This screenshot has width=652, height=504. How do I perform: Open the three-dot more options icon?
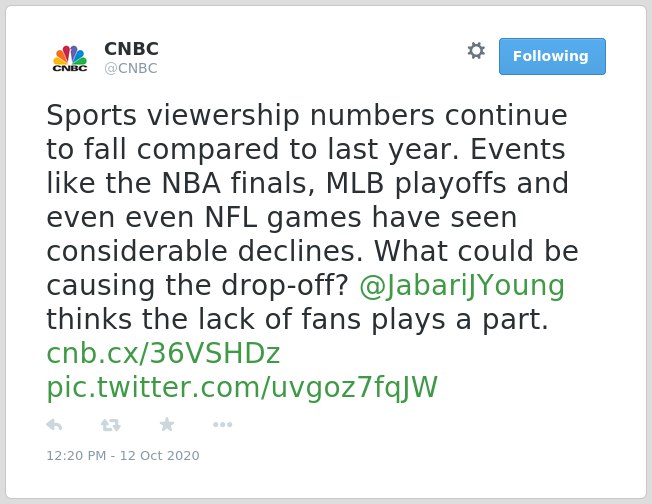tap(222, 425)
